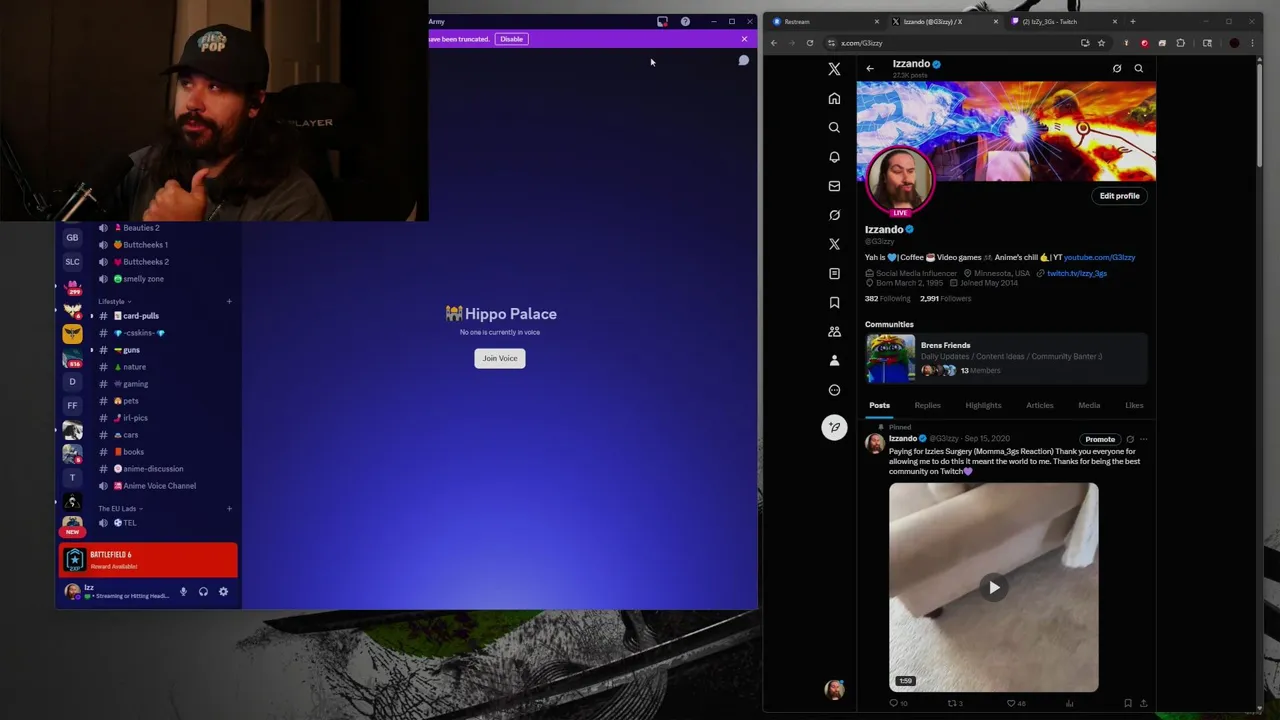This screenshot has height=720, width=1280.
Task: Go back with profile header arrow
Action: (870, 68)
